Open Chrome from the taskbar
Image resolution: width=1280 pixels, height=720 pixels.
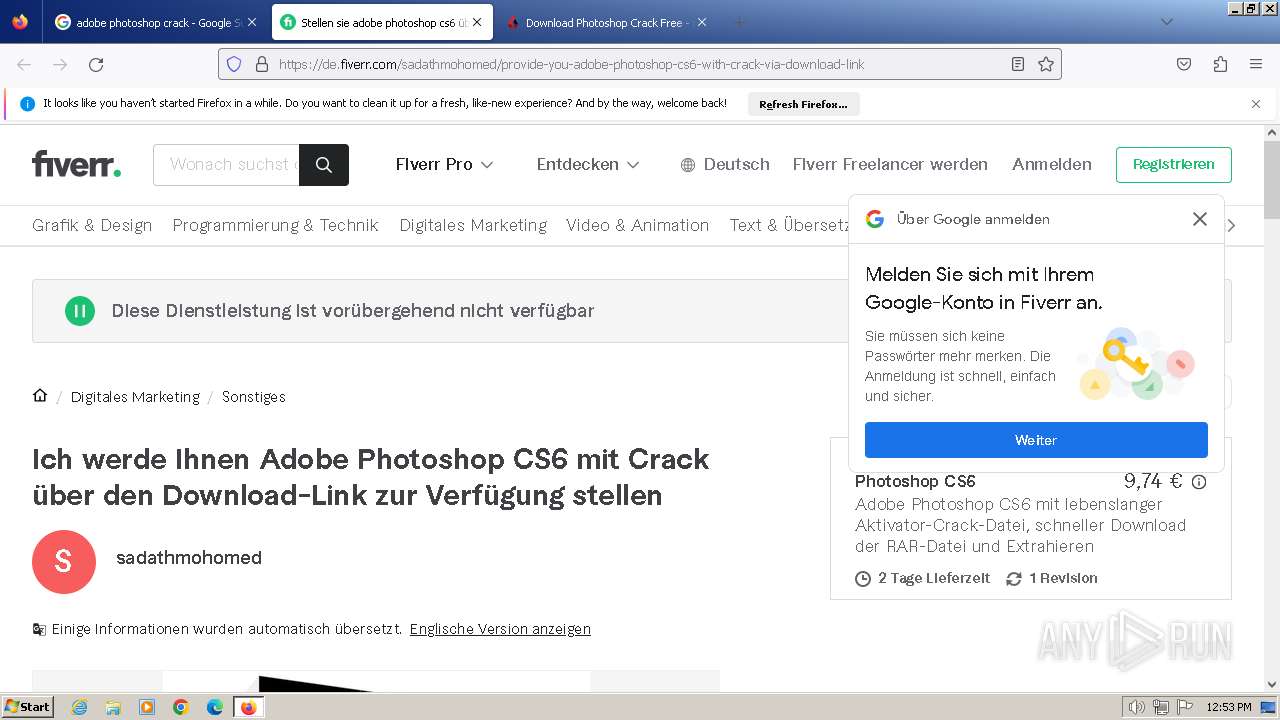[181, 707]
